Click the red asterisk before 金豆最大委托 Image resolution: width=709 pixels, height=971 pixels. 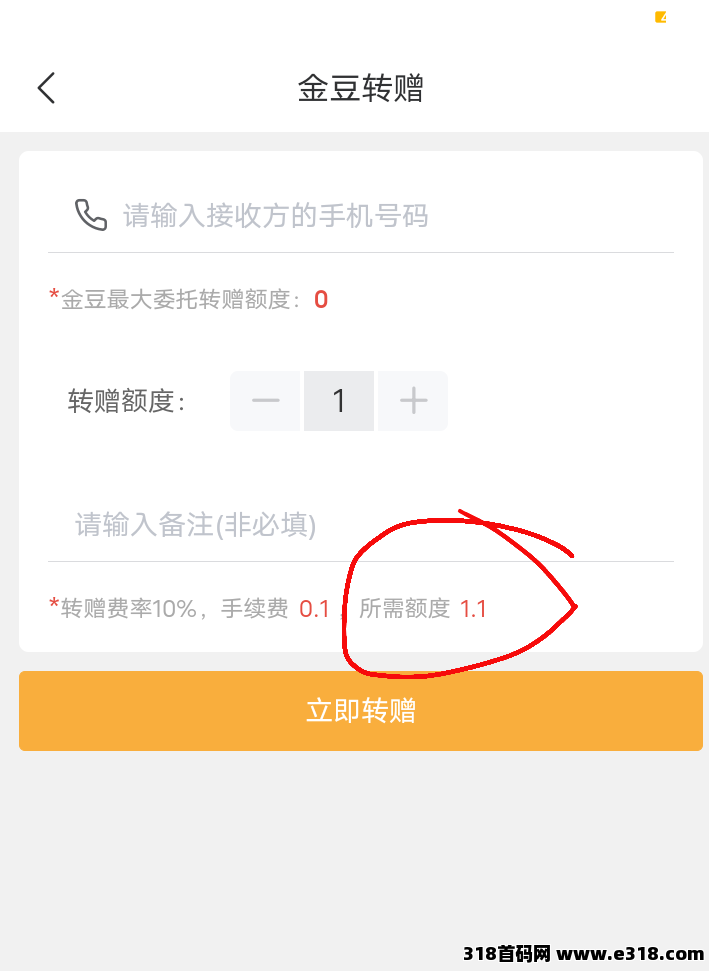pos(54,295)
